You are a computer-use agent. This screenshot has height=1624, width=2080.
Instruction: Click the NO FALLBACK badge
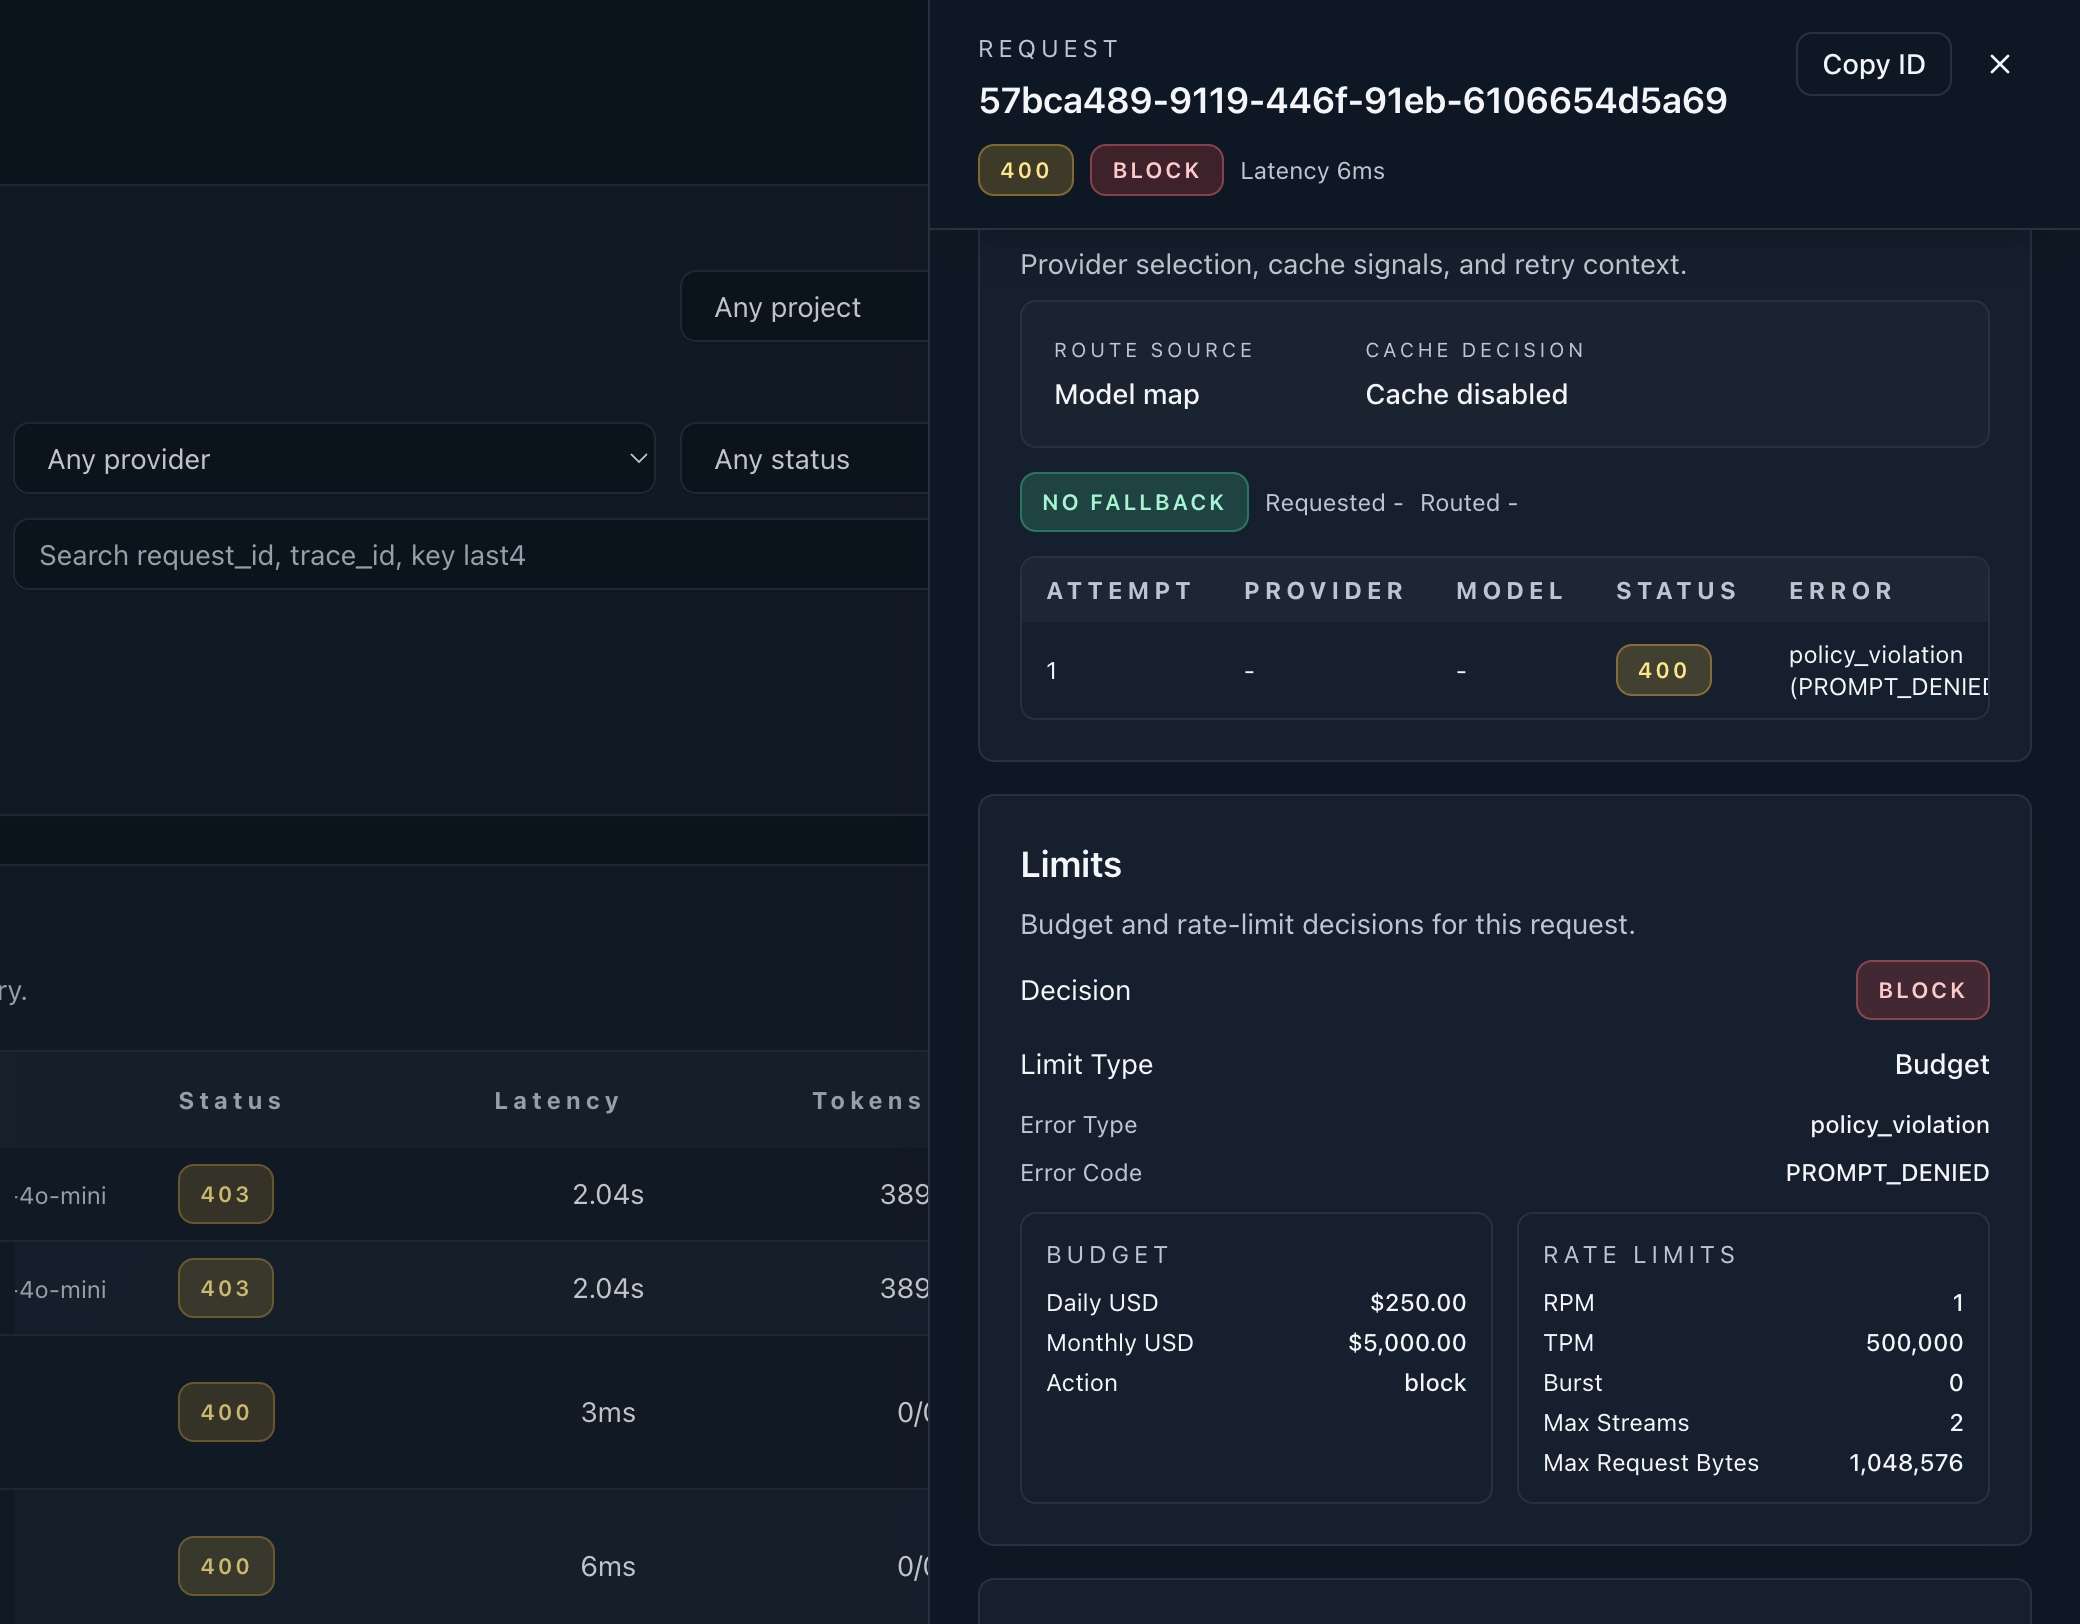click(1133, 502)
